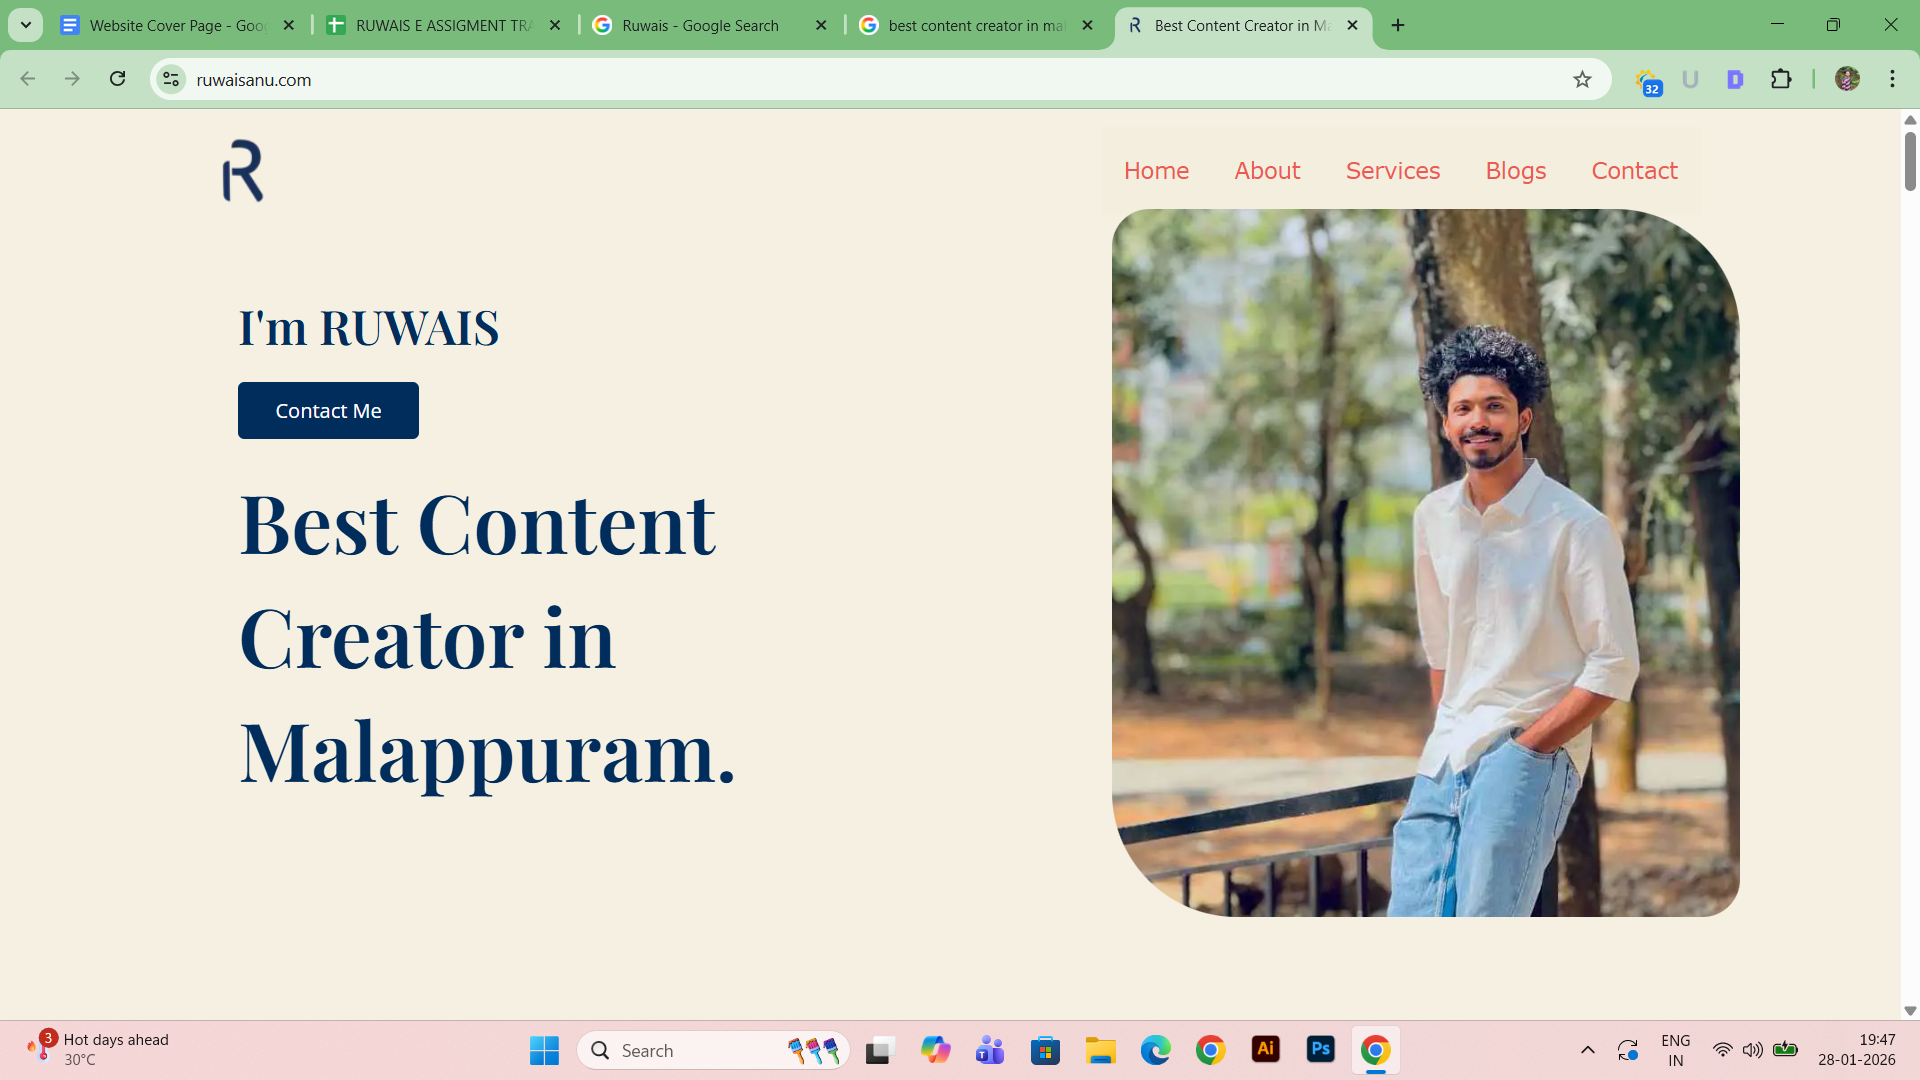Bookmark this page with the star icon

[1582, 79]
